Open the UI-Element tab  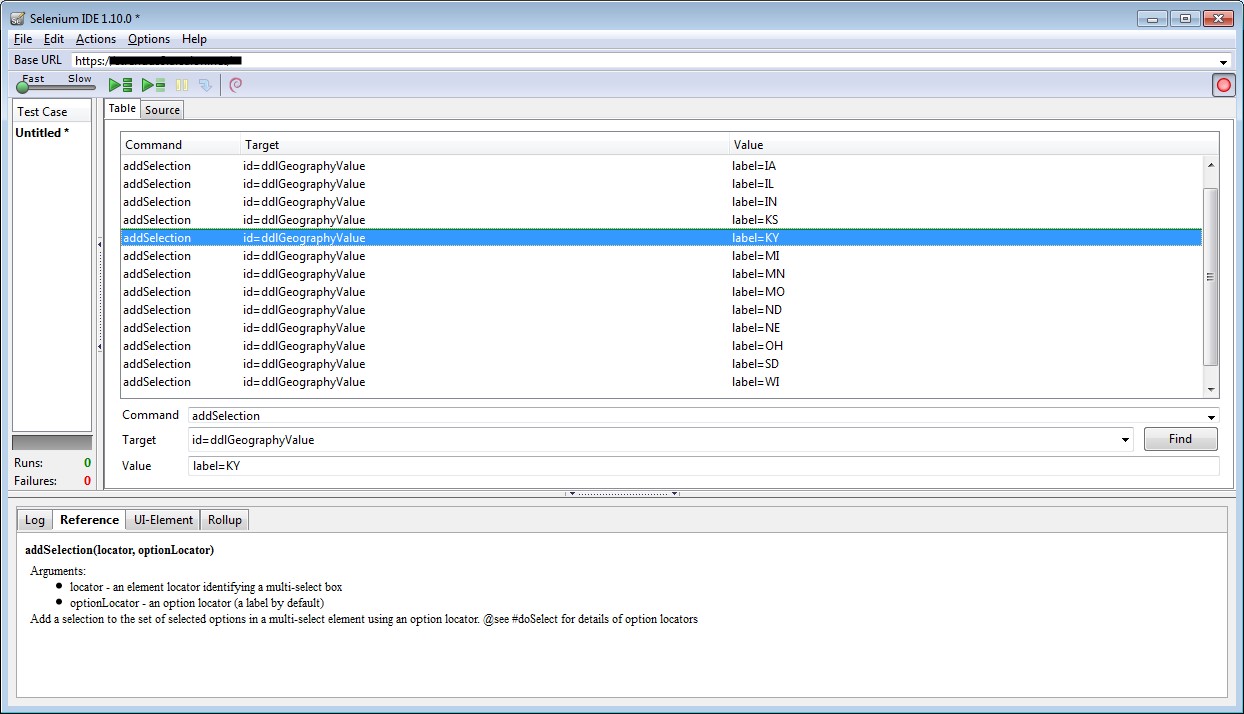tap(163, 520)
